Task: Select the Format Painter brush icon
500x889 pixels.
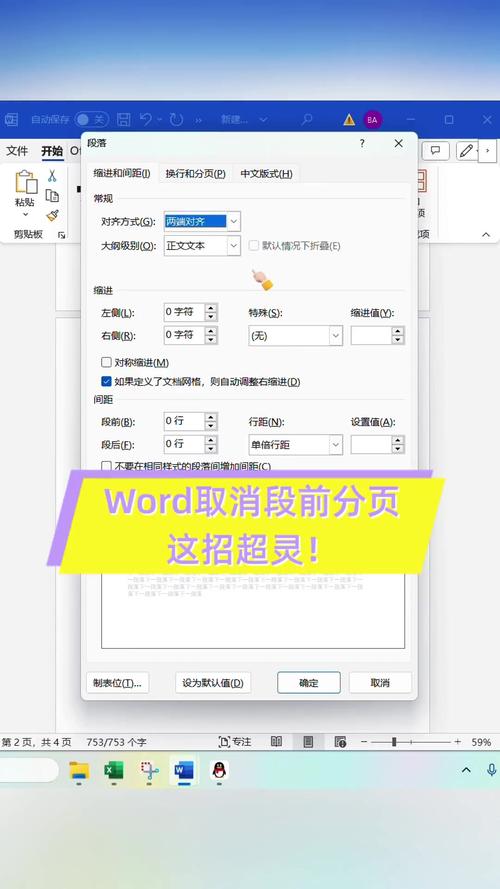Action: 52,215
